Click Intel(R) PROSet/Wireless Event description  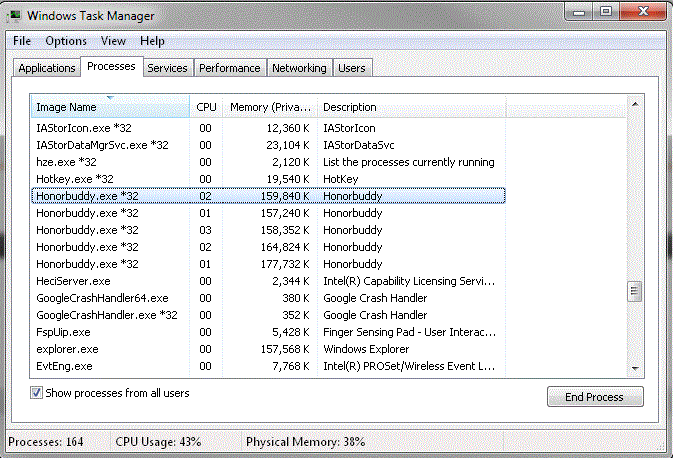[409, 366]
